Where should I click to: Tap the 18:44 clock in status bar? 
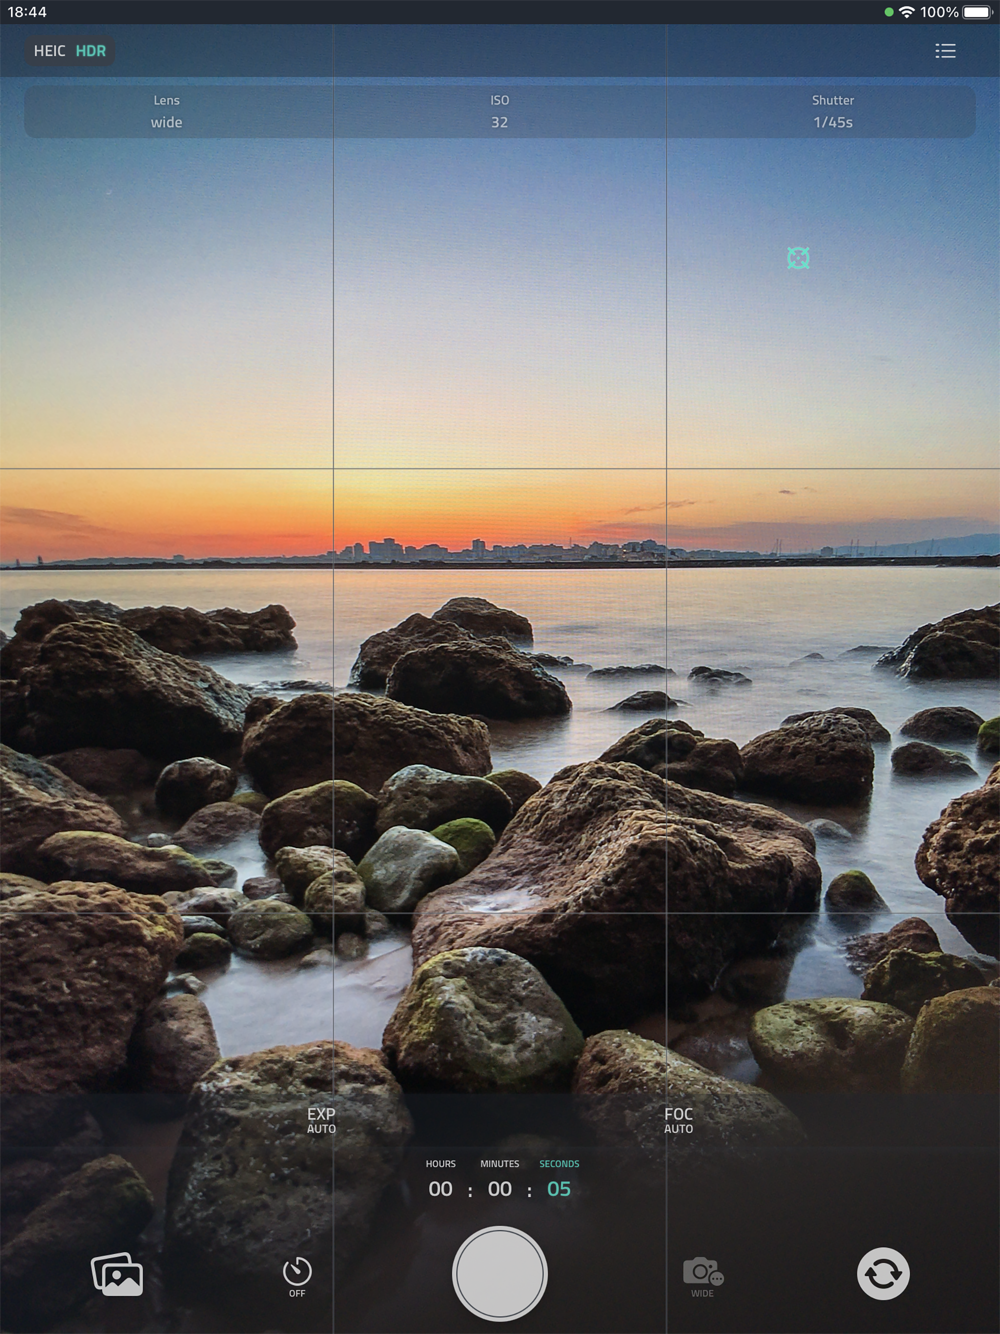tap(27, 12)
